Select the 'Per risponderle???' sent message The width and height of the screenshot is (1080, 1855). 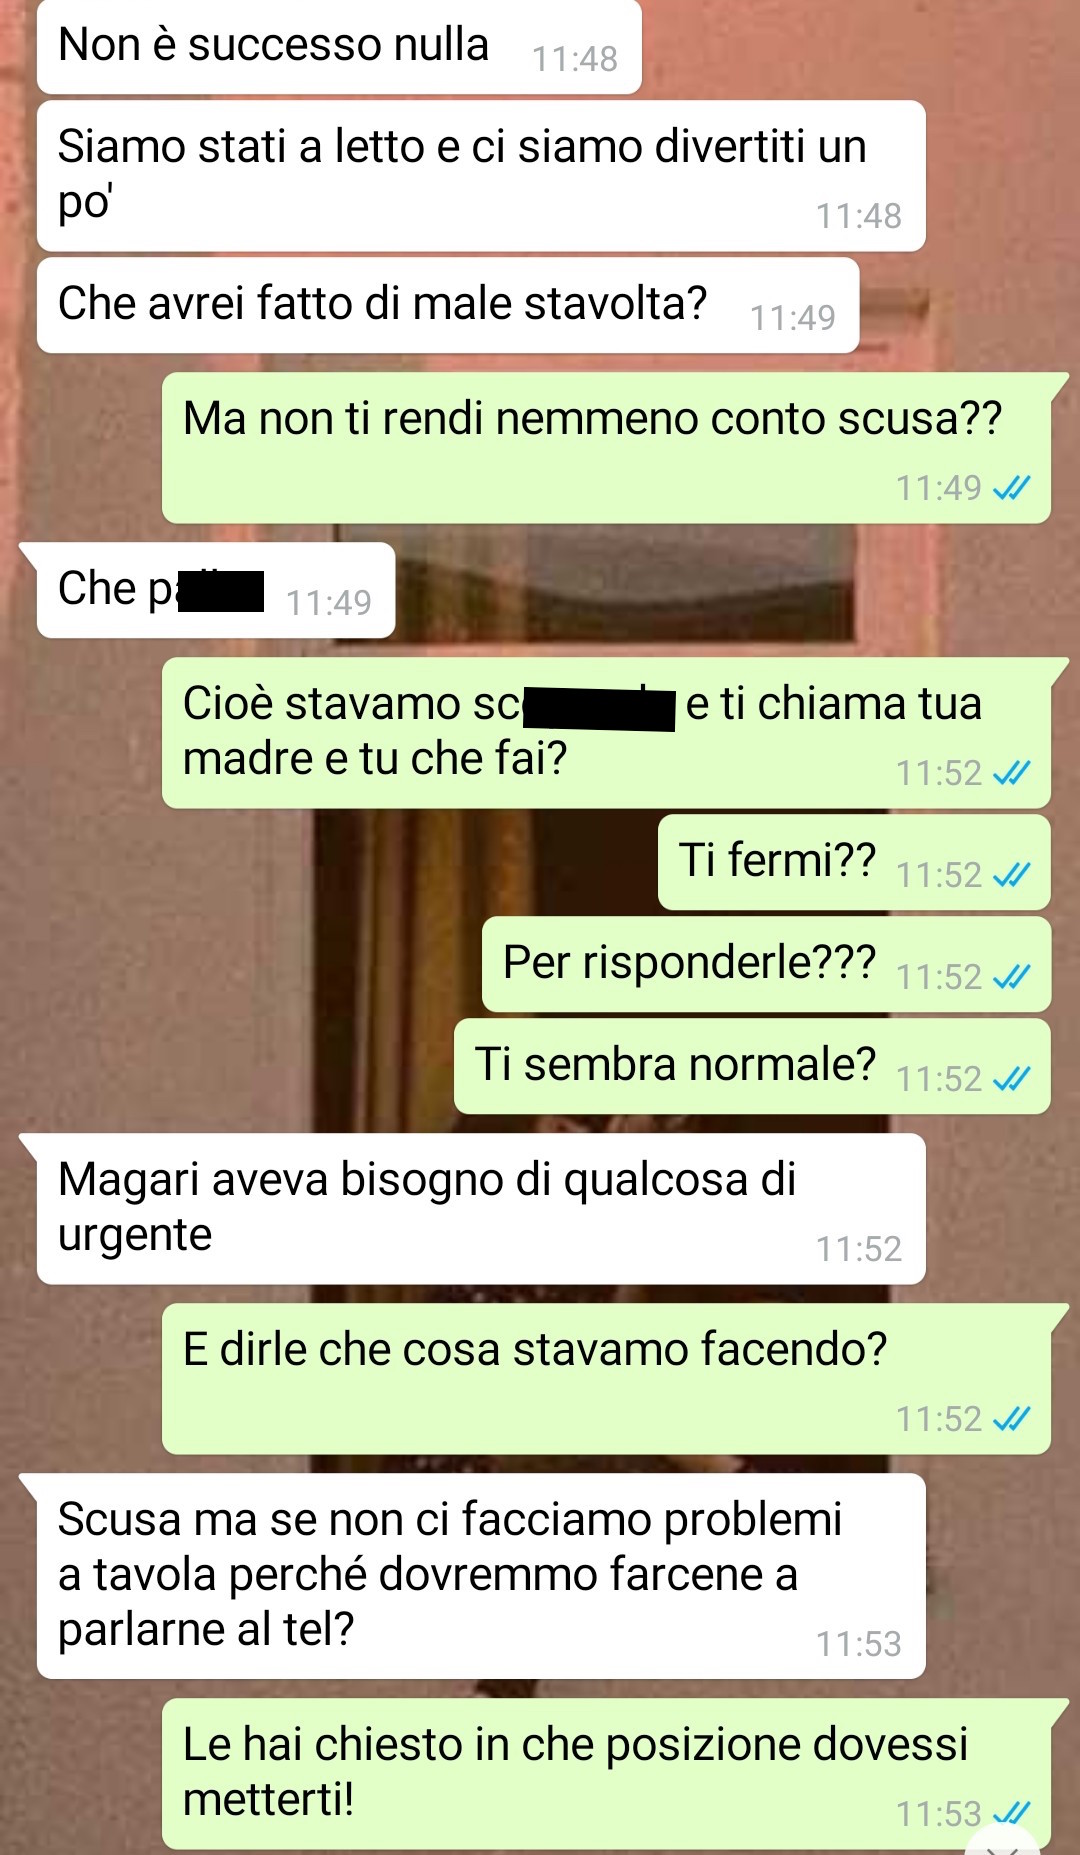click(767, 964)
